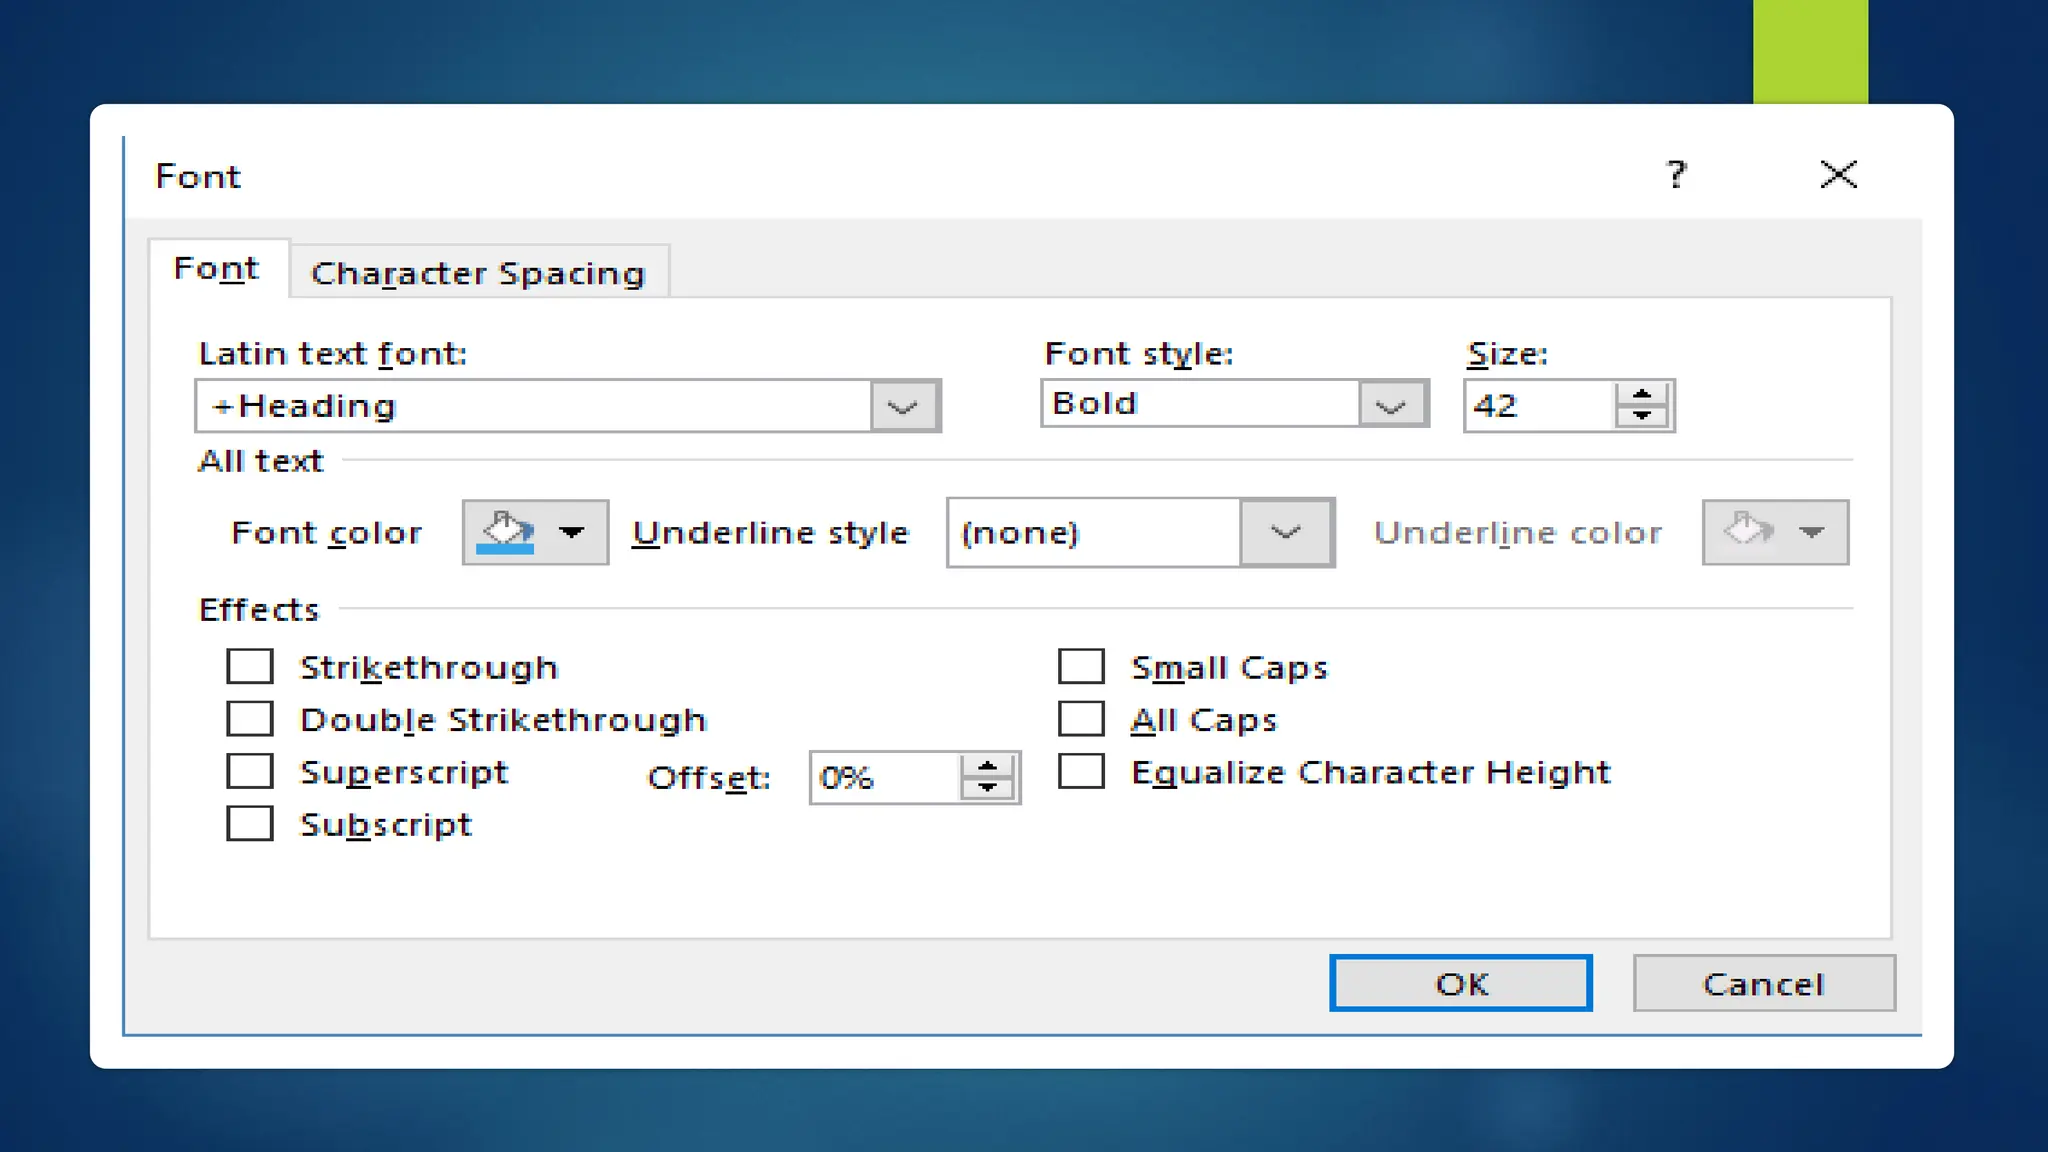Expand the Latin text font dropdown
Viewport: 2048px width, 1152px height.
903,406
